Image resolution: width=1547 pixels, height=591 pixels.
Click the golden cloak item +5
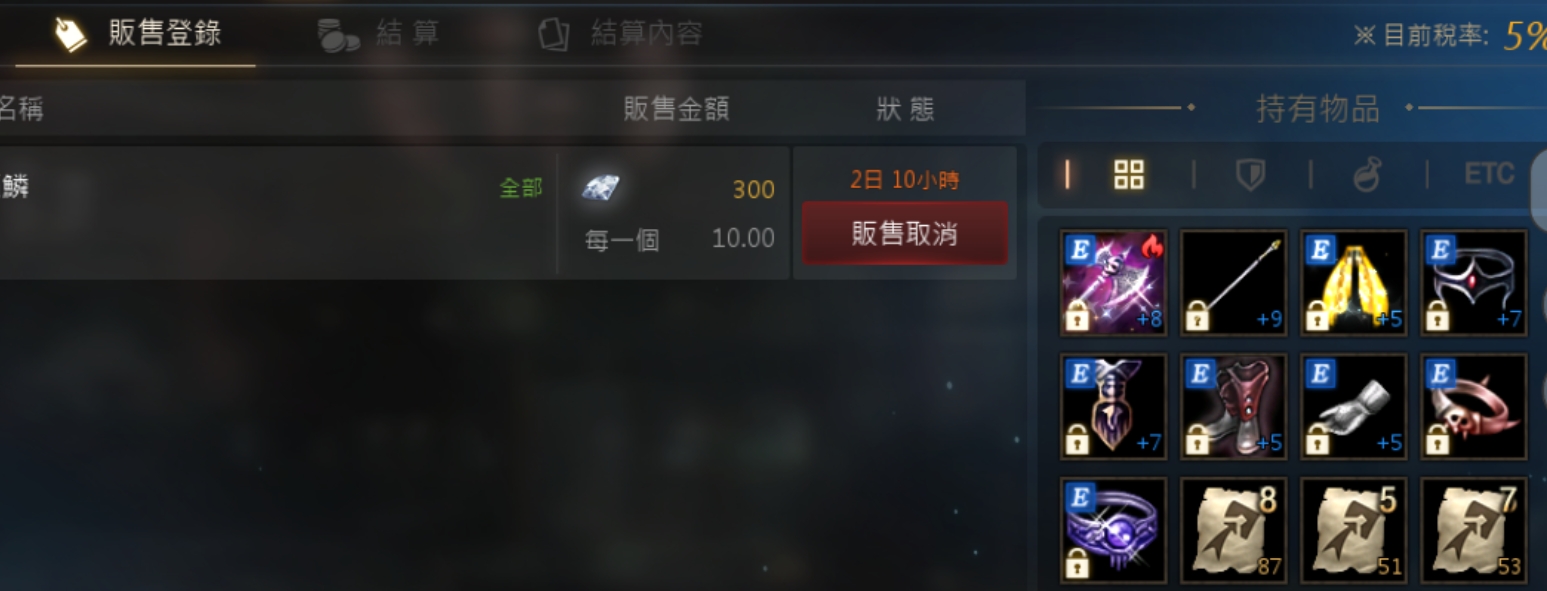coord(1354,283)
